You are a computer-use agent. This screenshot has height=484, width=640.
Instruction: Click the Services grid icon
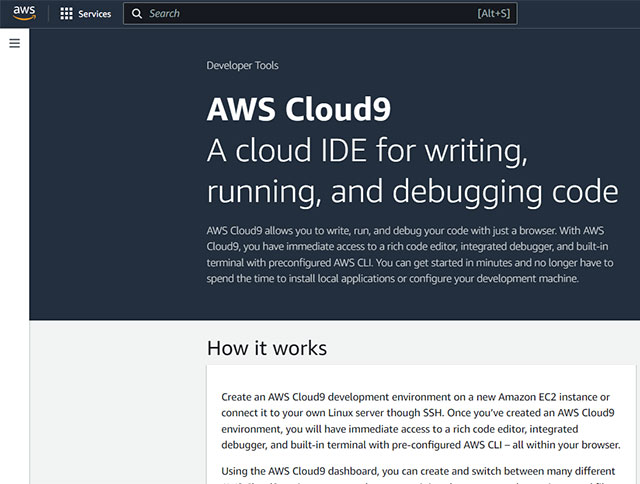click(67, 13)
